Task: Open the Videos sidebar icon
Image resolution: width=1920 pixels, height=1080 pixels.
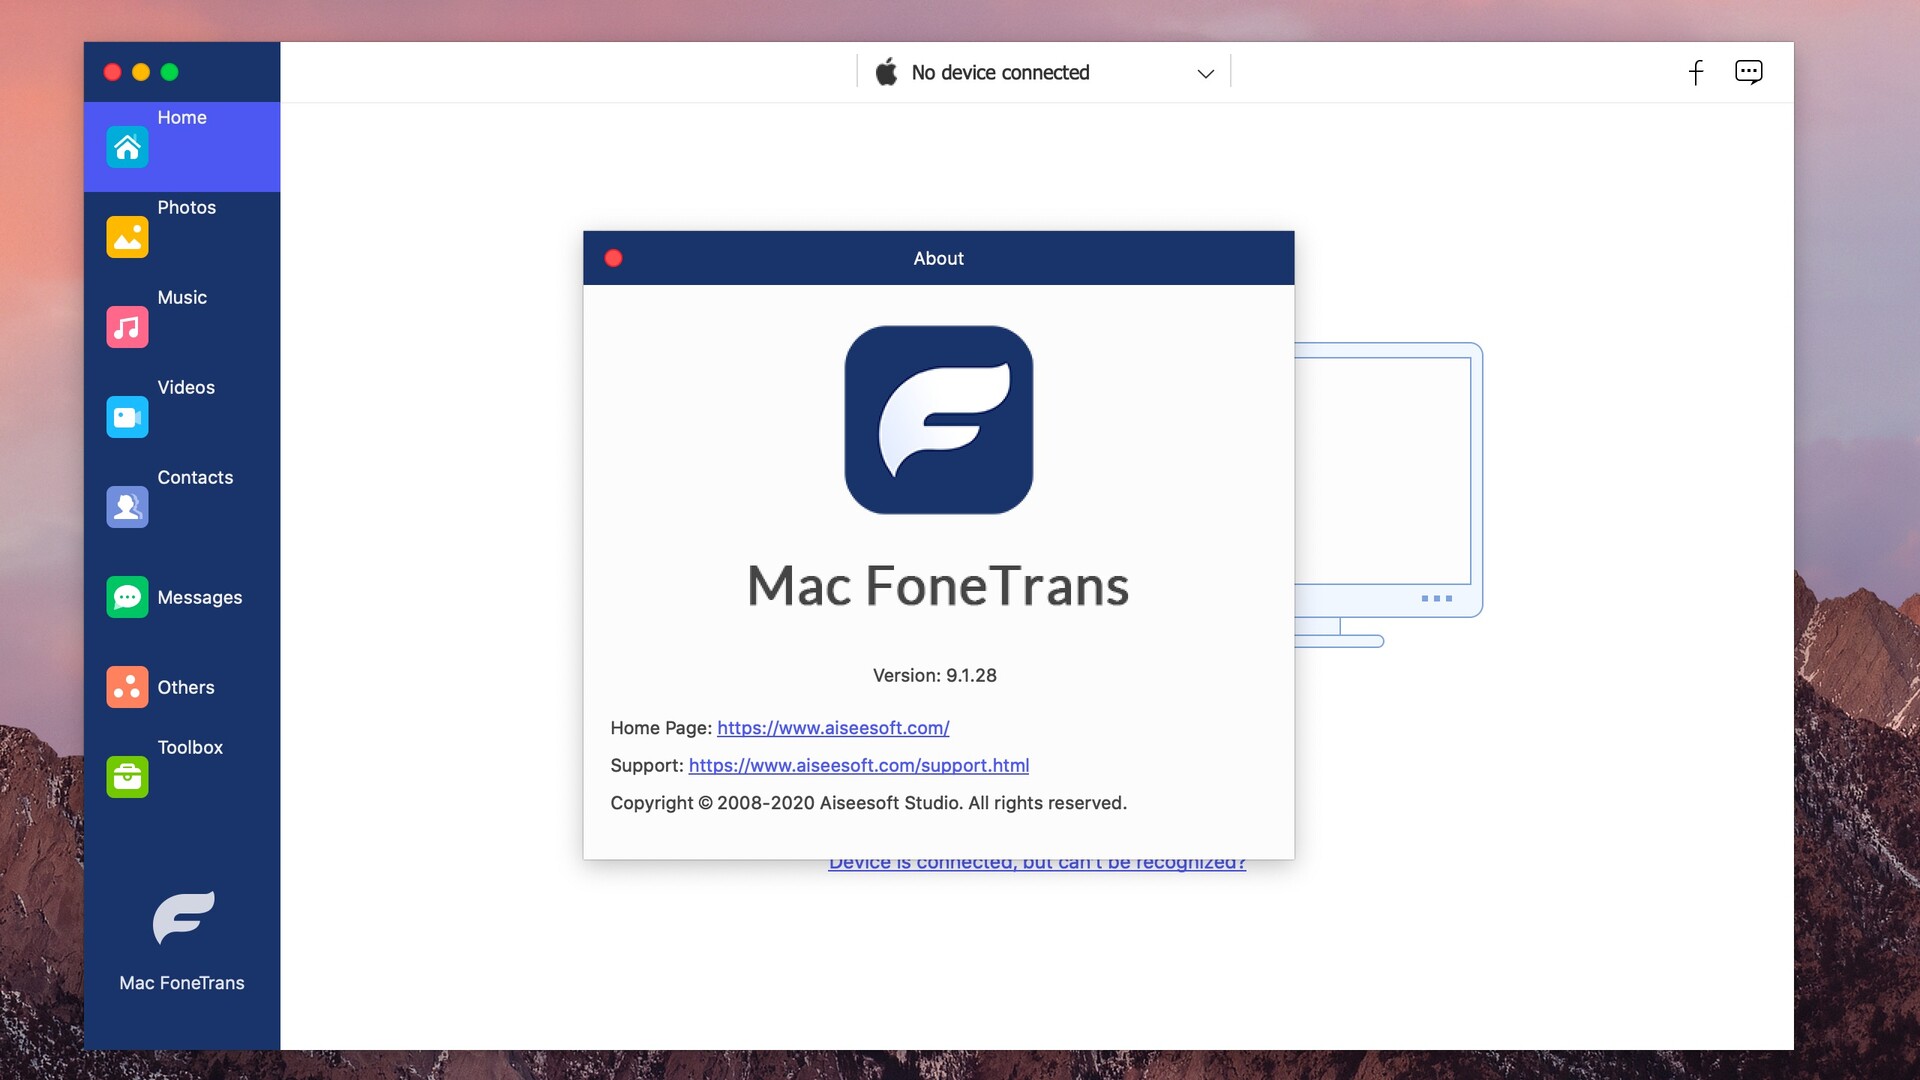Action: click(x=127, y=417)
